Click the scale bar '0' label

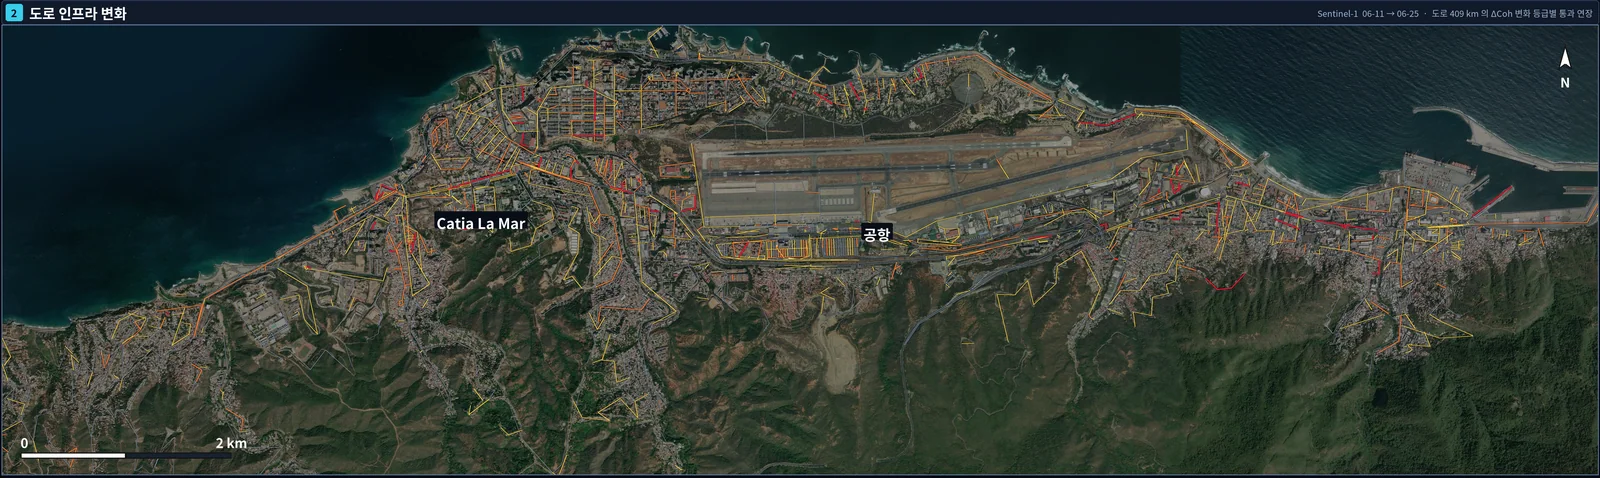coord(24,443)
